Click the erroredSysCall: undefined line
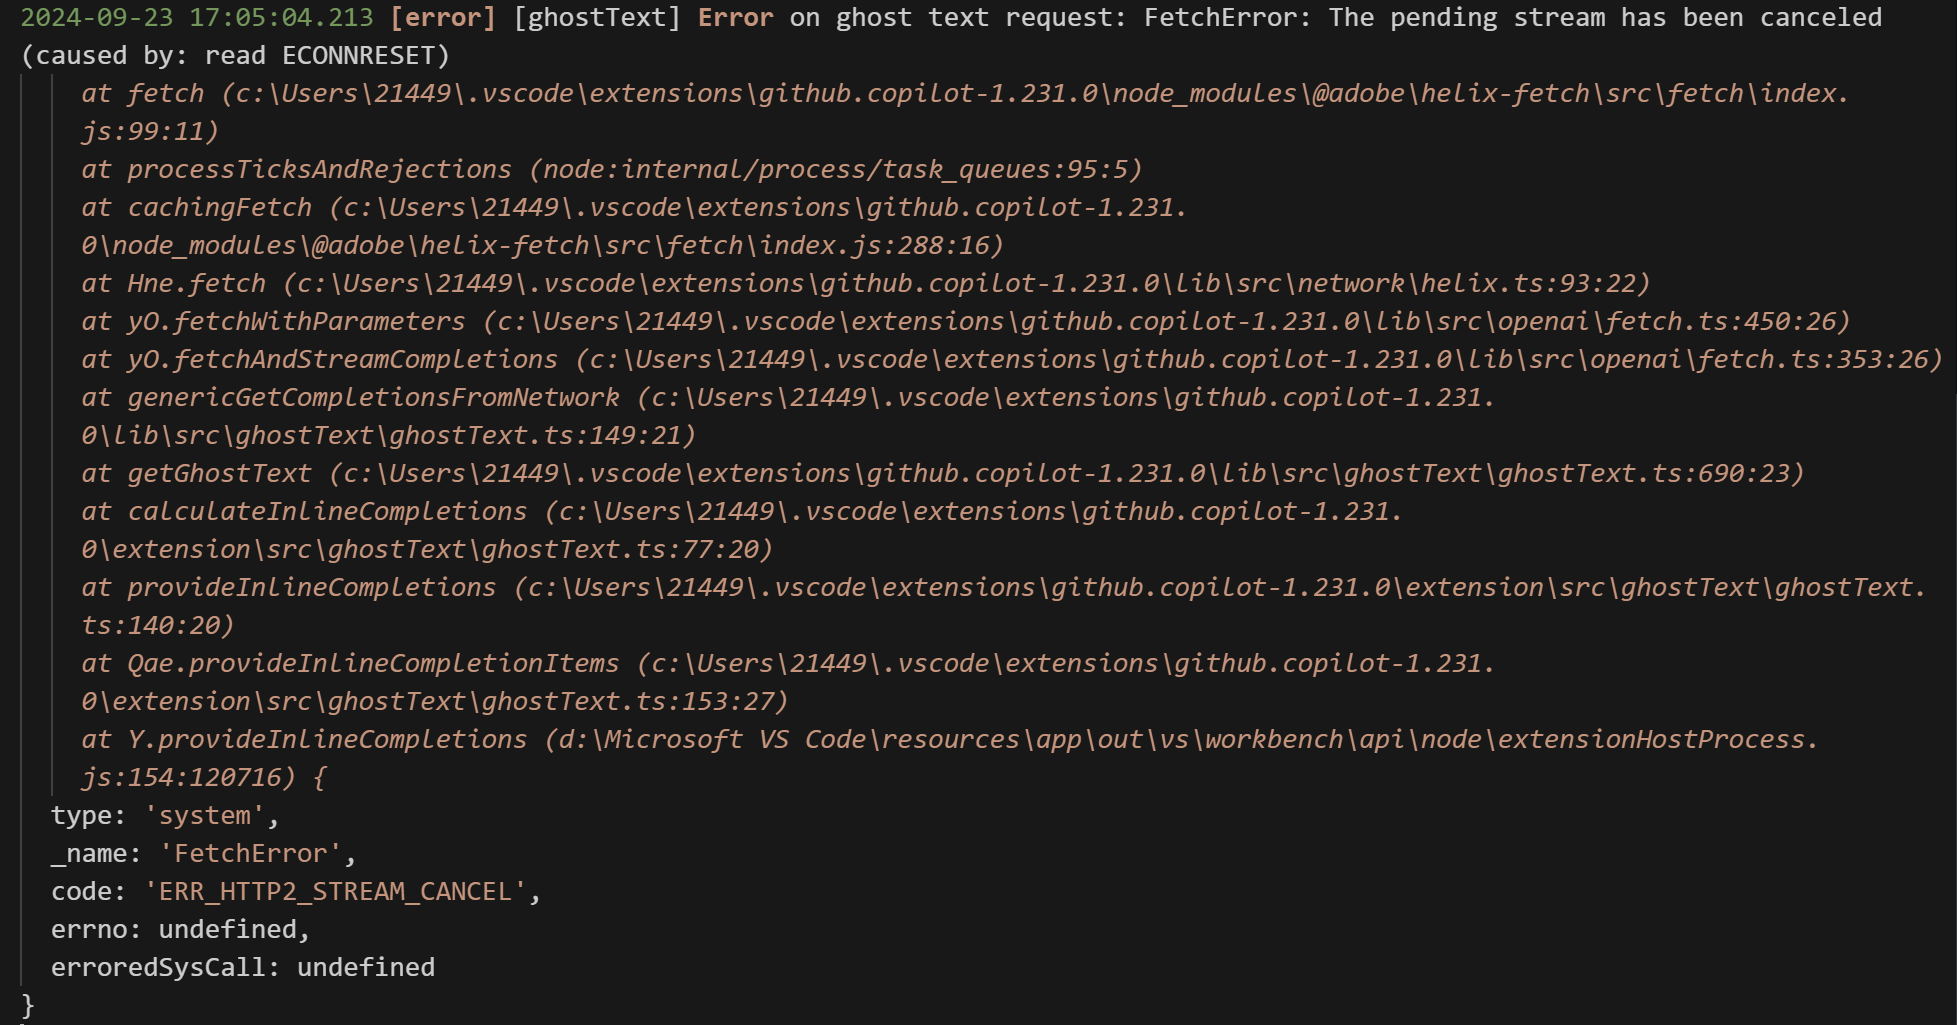Image resolution: width=1957 pixels, height=1025 pixels. 243,968
